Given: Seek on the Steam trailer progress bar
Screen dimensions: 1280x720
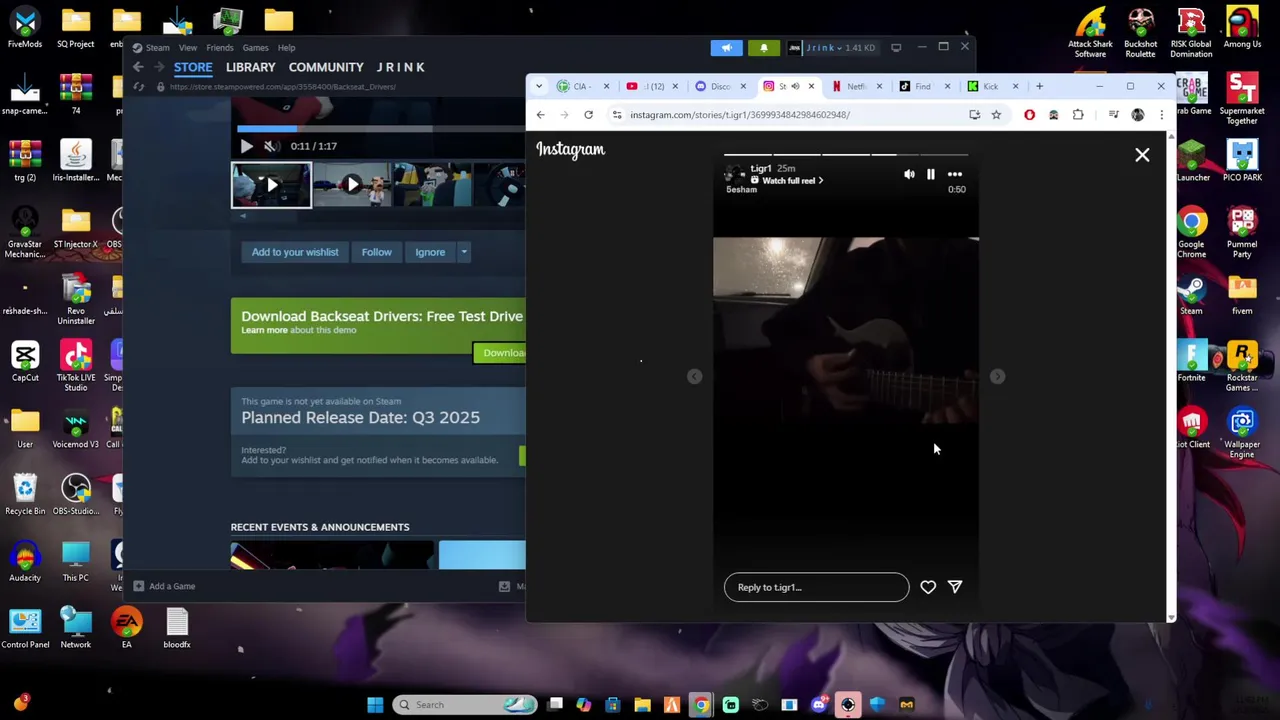Looking at the screenshot, I should click(380, 128).
